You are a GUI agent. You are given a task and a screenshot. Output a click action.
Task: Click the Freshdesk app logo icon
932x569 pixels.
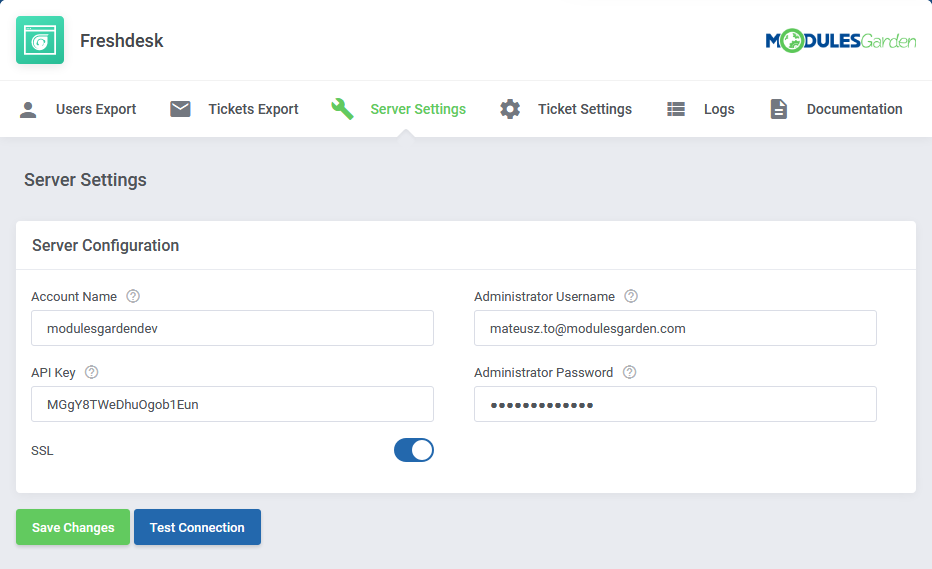[x=40, y=40]
